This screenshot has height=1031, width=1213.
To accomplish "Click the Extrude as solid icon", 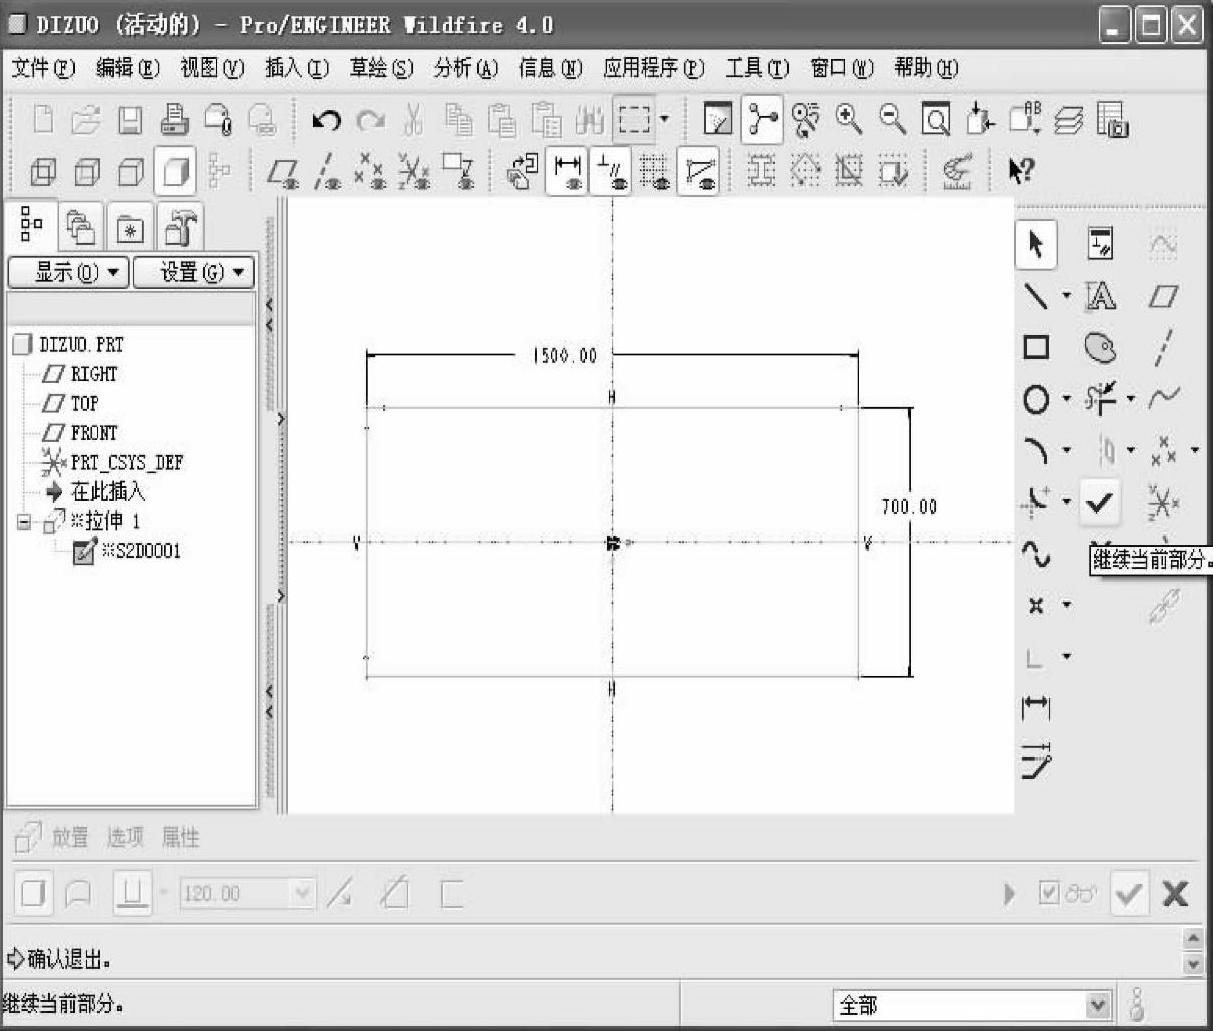I will pyautogui.click(x=33, y=892).
